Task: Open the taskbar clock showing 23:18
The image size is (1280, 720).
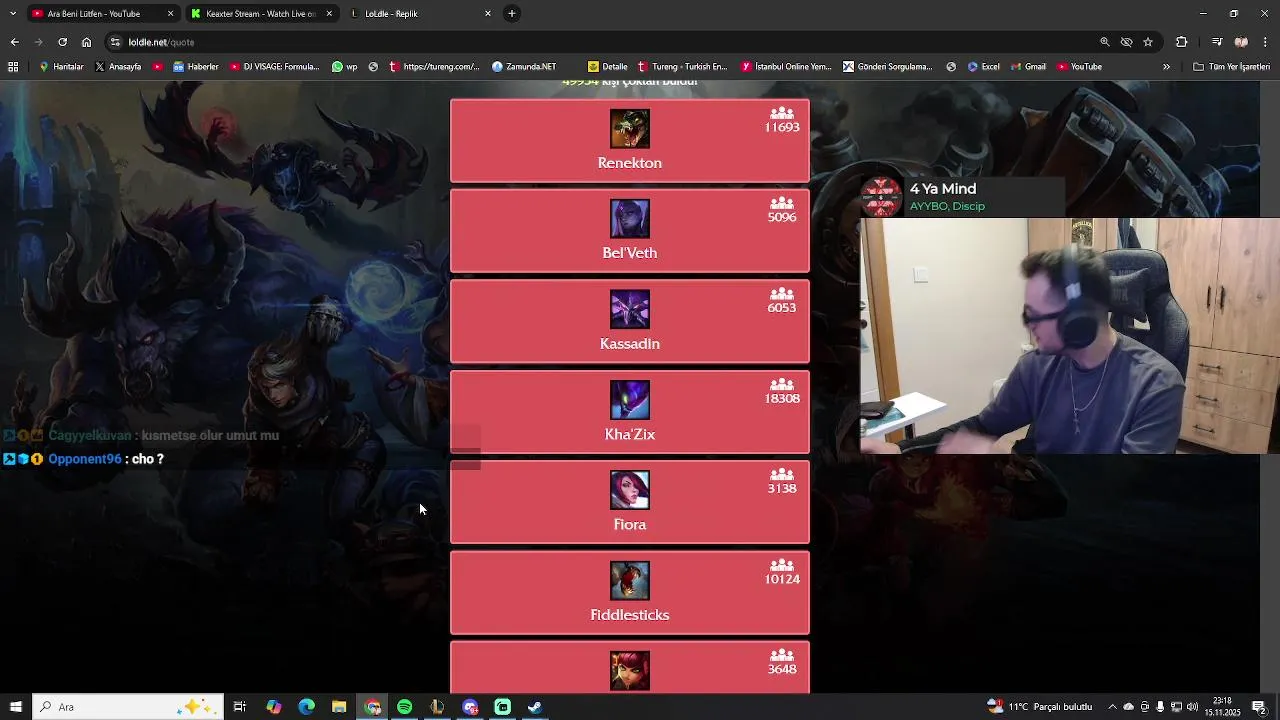Action: pyautogui.click(x=1222, y=707)
